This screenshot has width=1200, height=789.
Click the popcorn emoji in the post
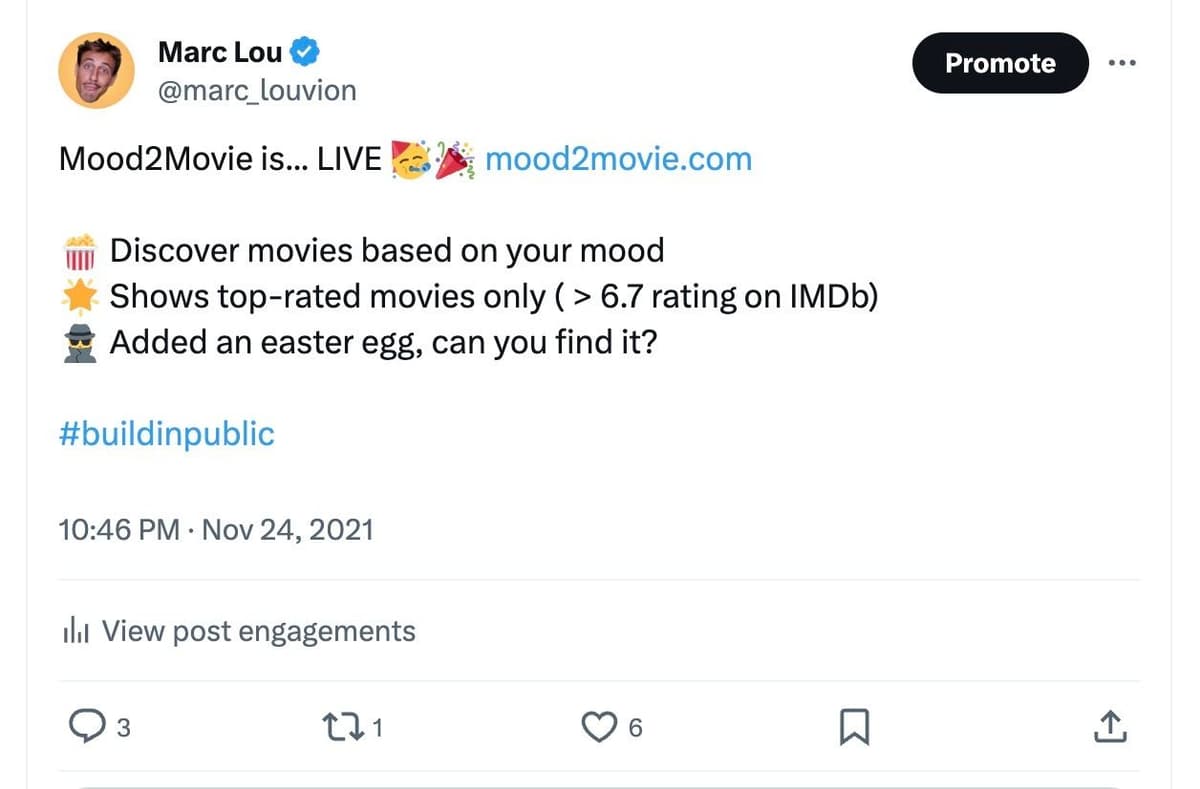79,251
